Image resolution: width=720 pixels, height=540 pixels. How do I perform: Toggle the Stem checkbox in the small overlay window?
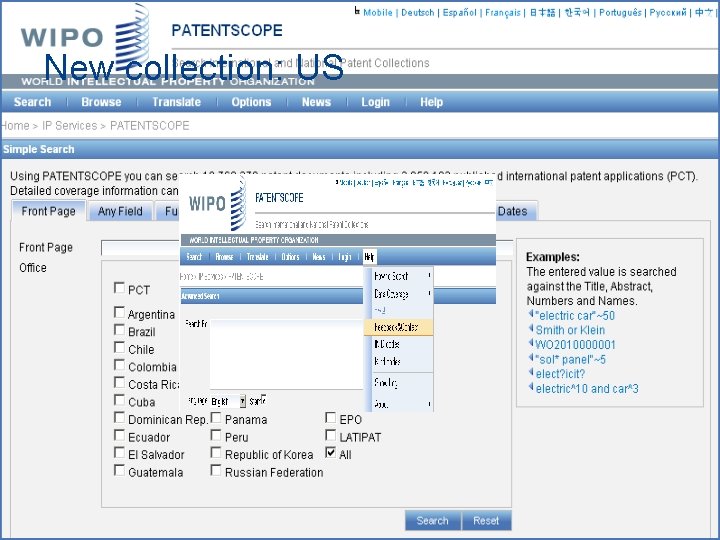pos(264,399)
